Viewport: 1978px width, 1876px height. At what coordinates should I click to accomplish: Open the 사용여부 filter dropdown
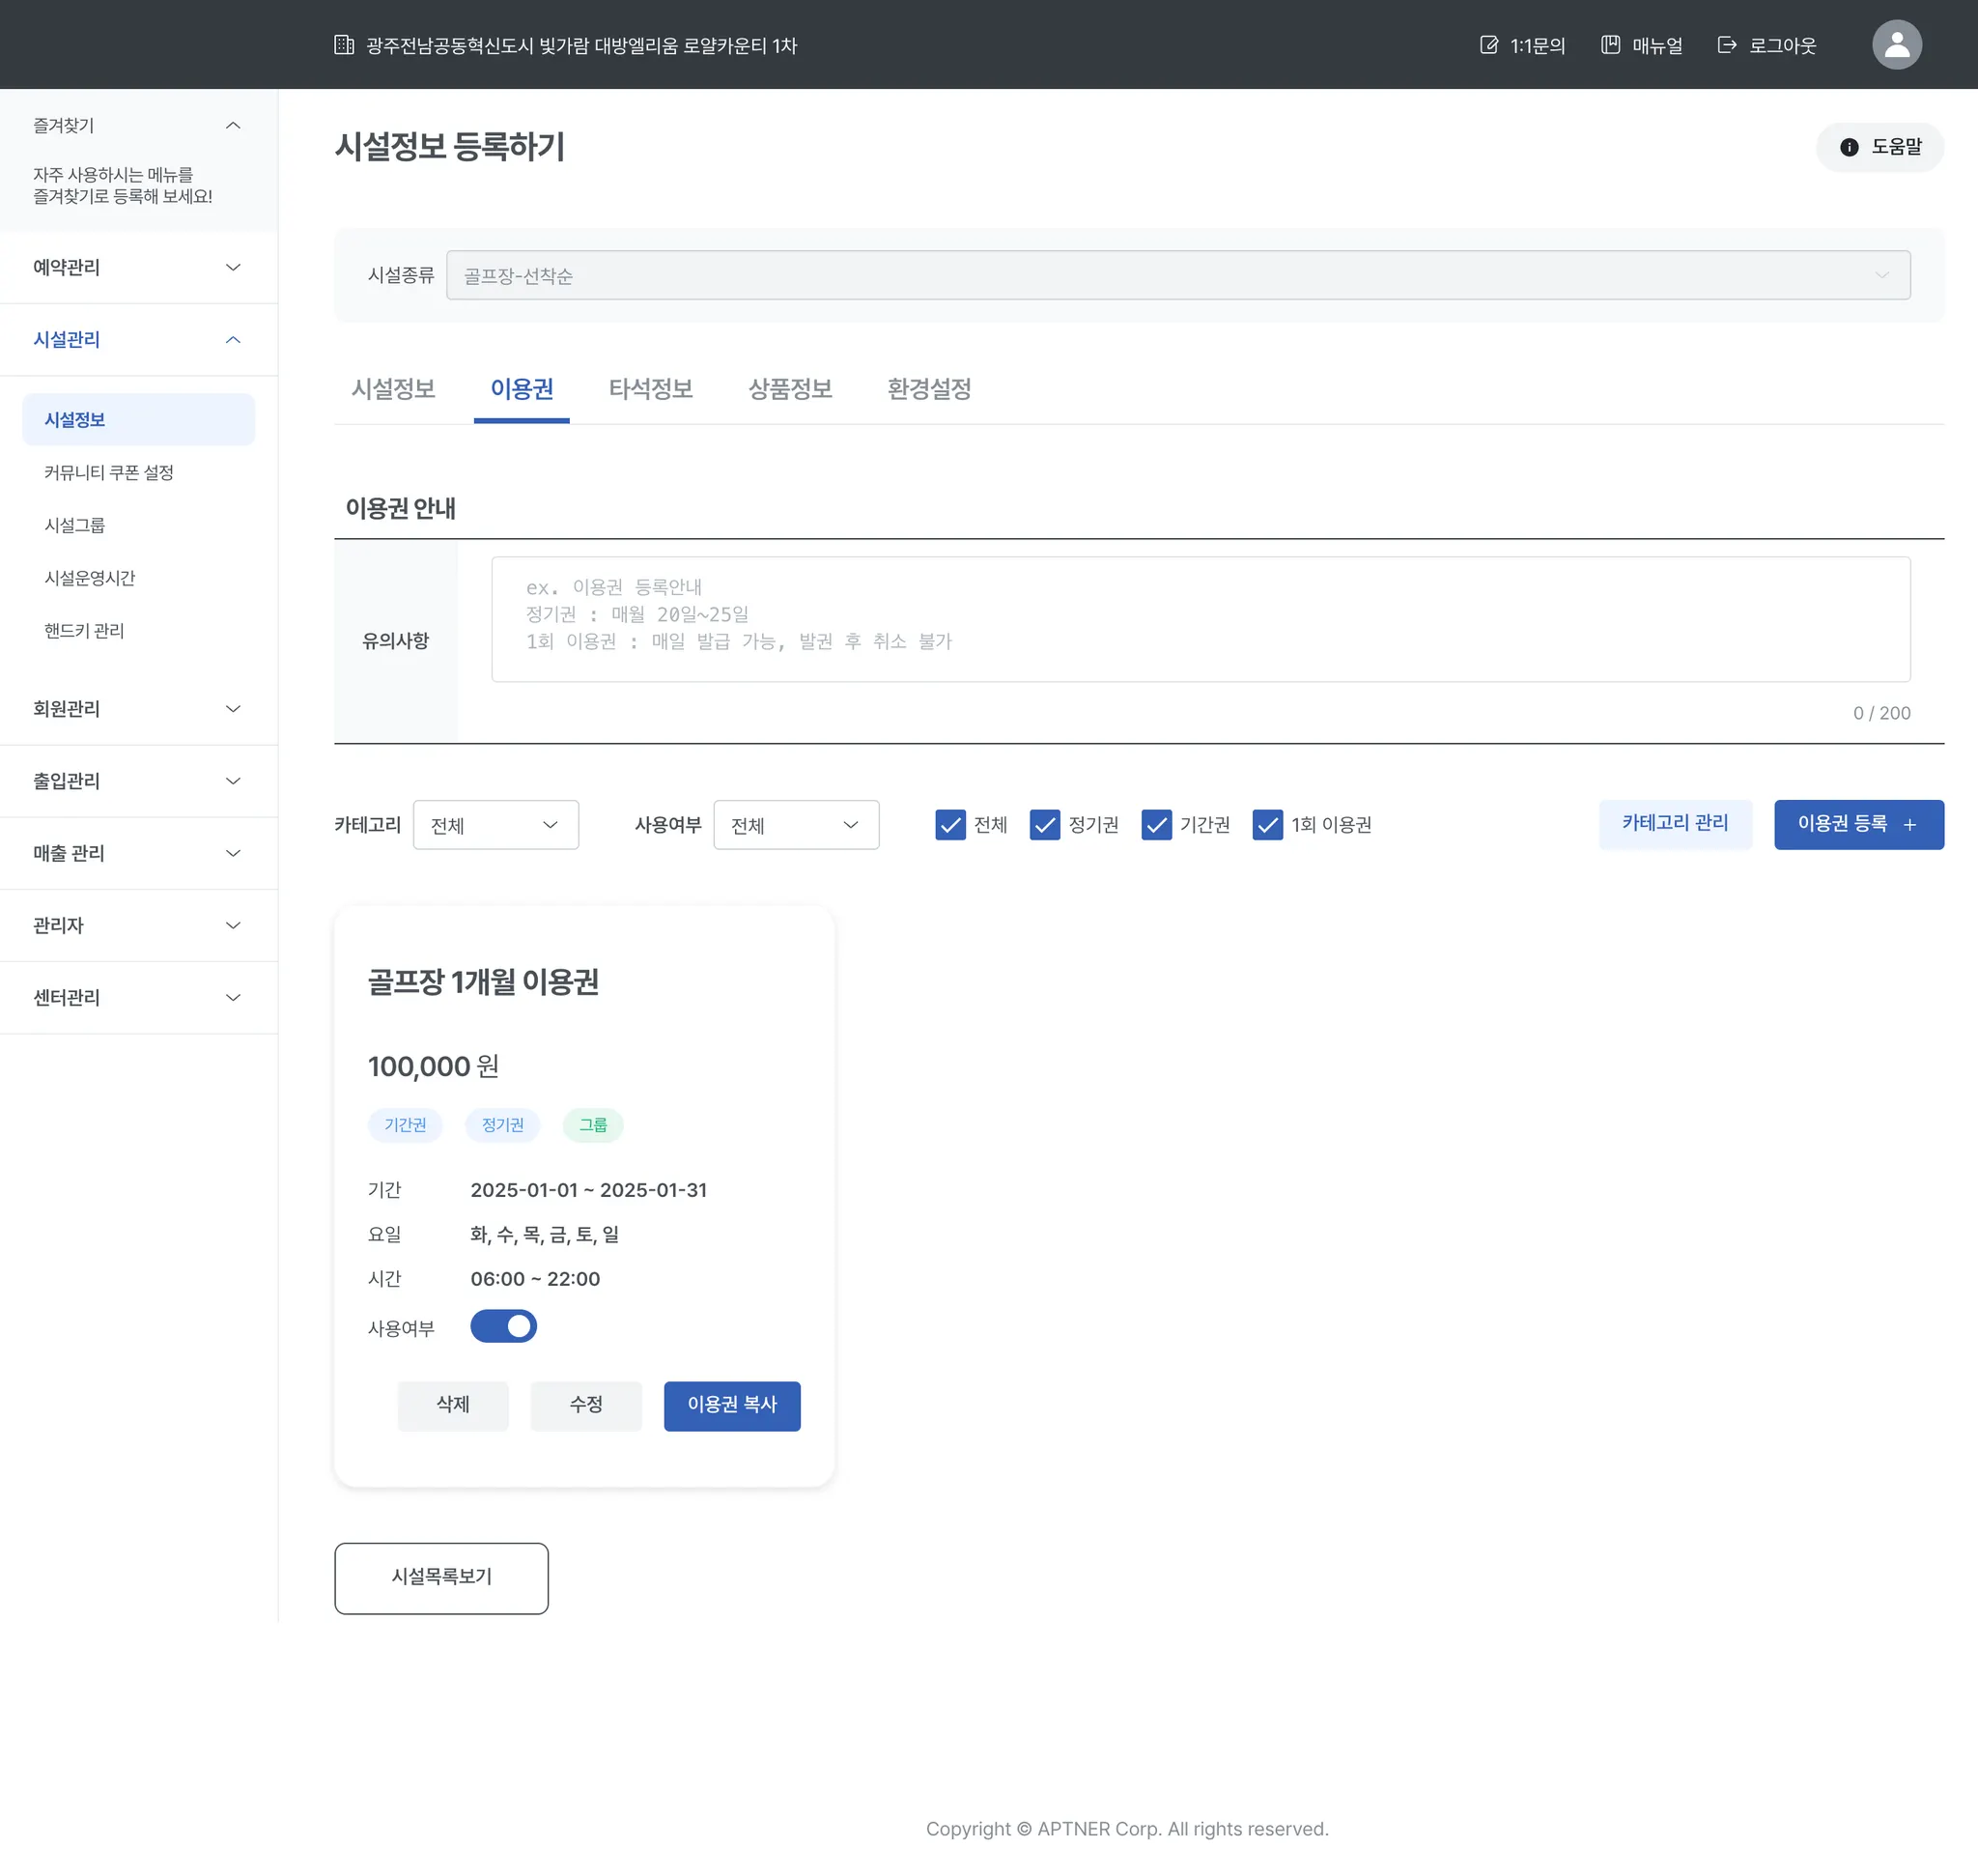click(795, 825)
